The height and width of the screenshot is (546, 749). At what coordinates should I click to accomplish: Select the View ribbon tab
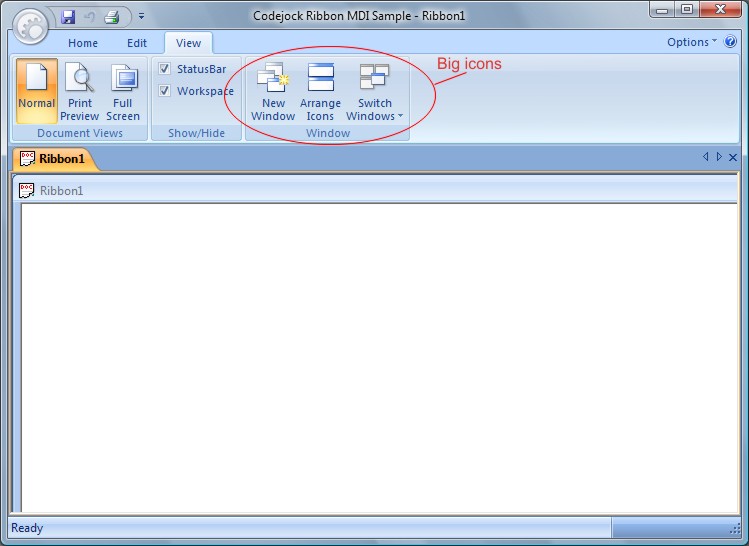pos(188,43)
